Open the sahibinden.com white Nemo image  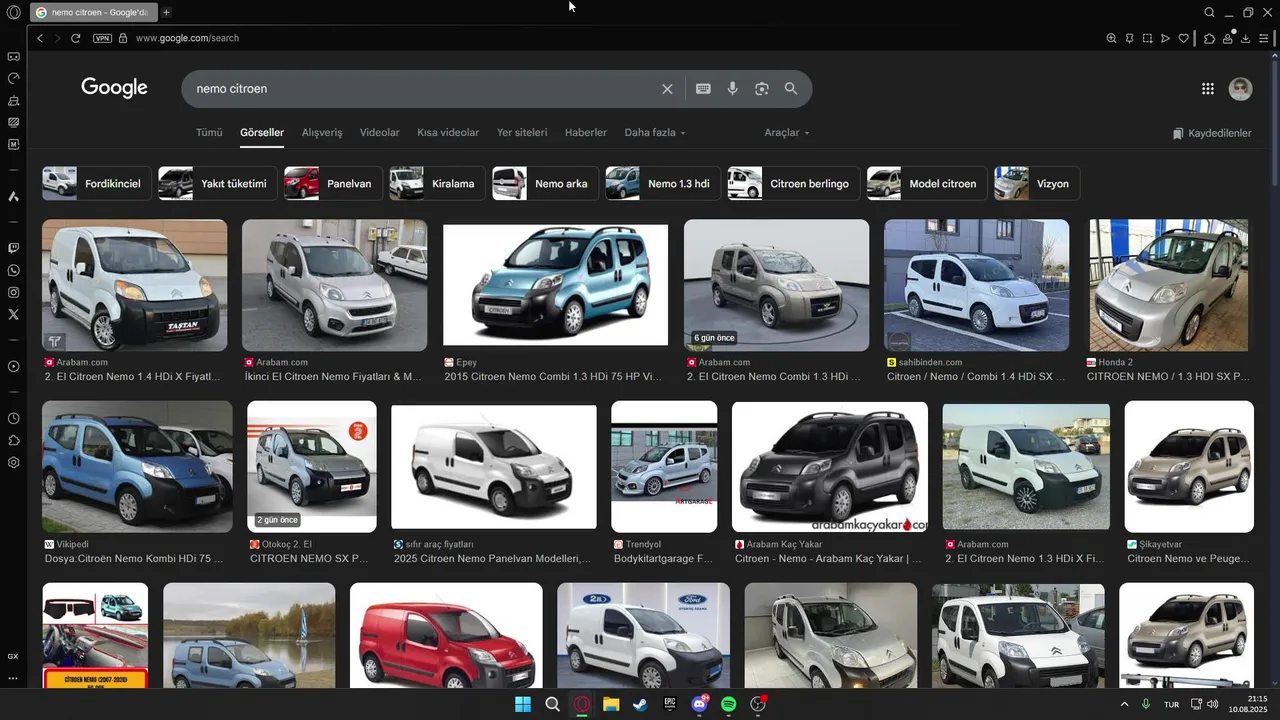976,285
